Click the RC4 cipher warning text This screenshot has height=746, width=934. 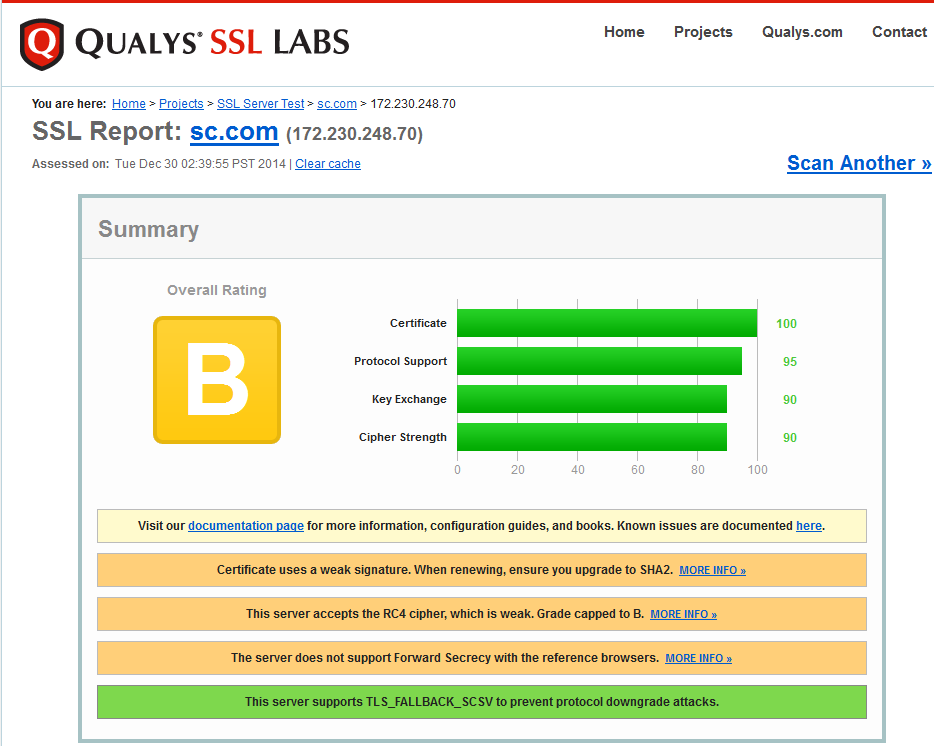[x=445, y=614]
